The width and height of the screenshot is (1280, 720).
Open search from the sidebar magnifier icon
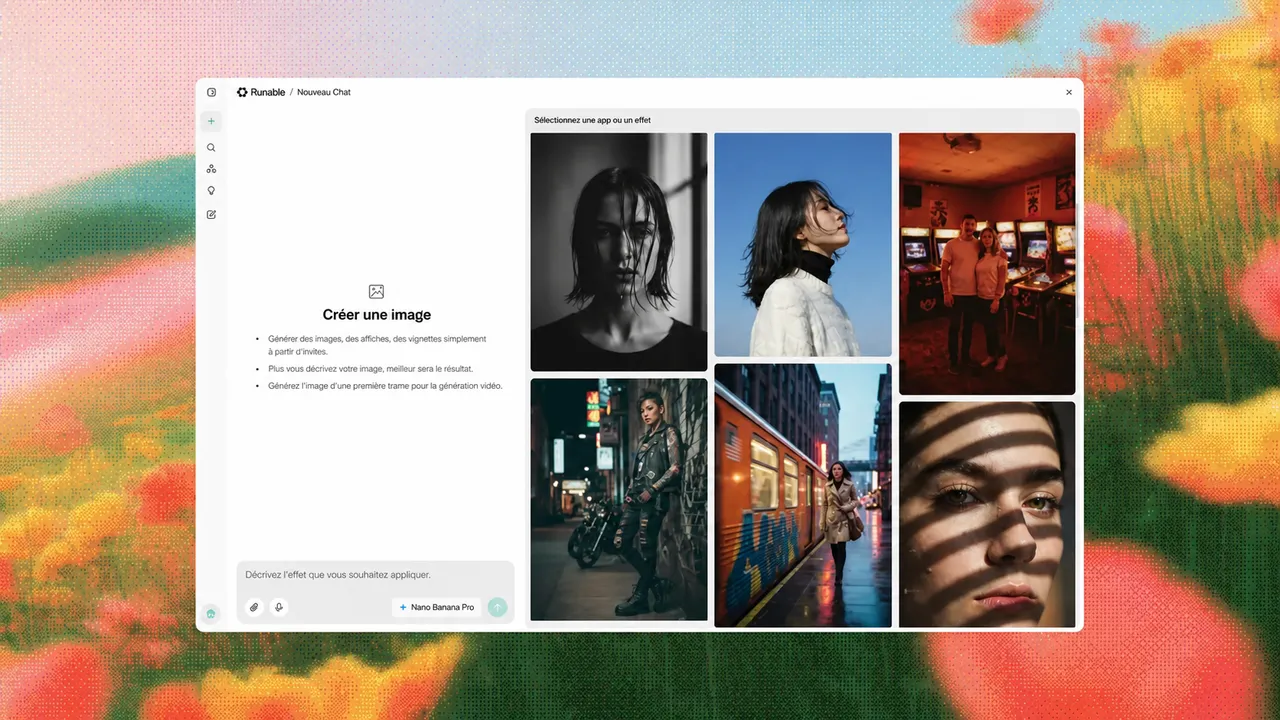click(211, 147)
